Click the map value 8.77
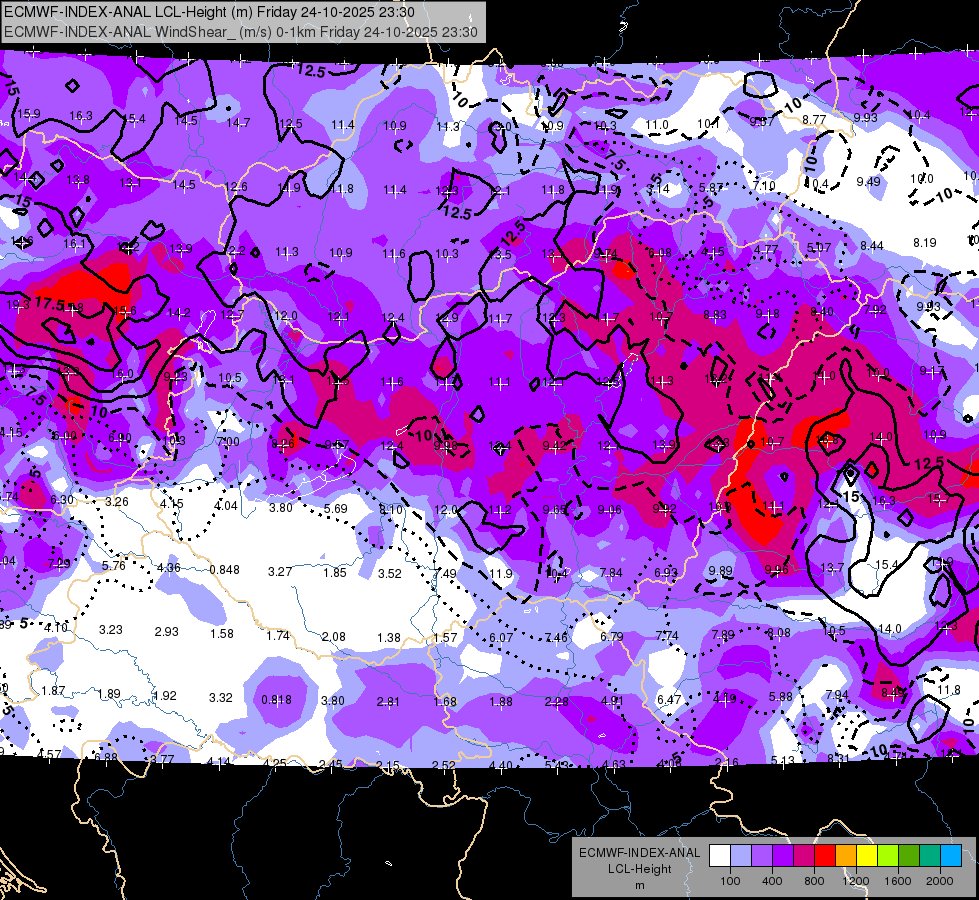 click(814, 119)
